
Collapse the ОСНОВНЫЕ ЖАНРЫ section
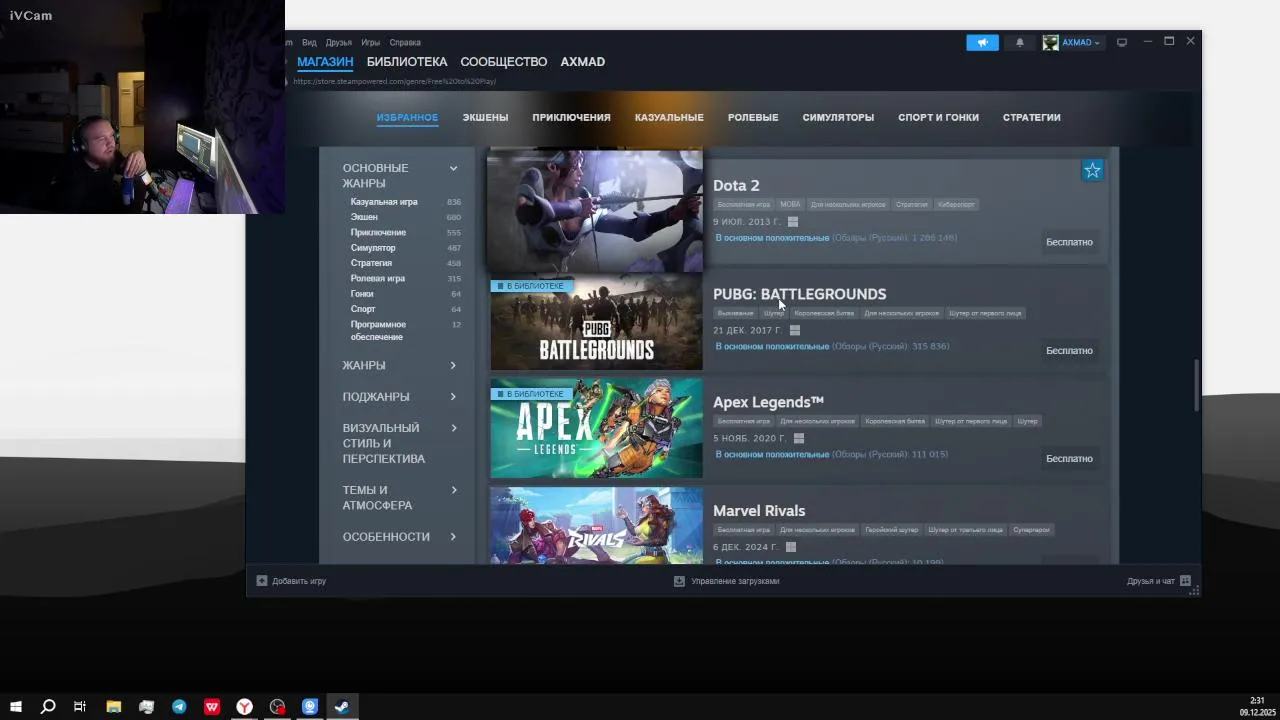[x=453, y=168]
